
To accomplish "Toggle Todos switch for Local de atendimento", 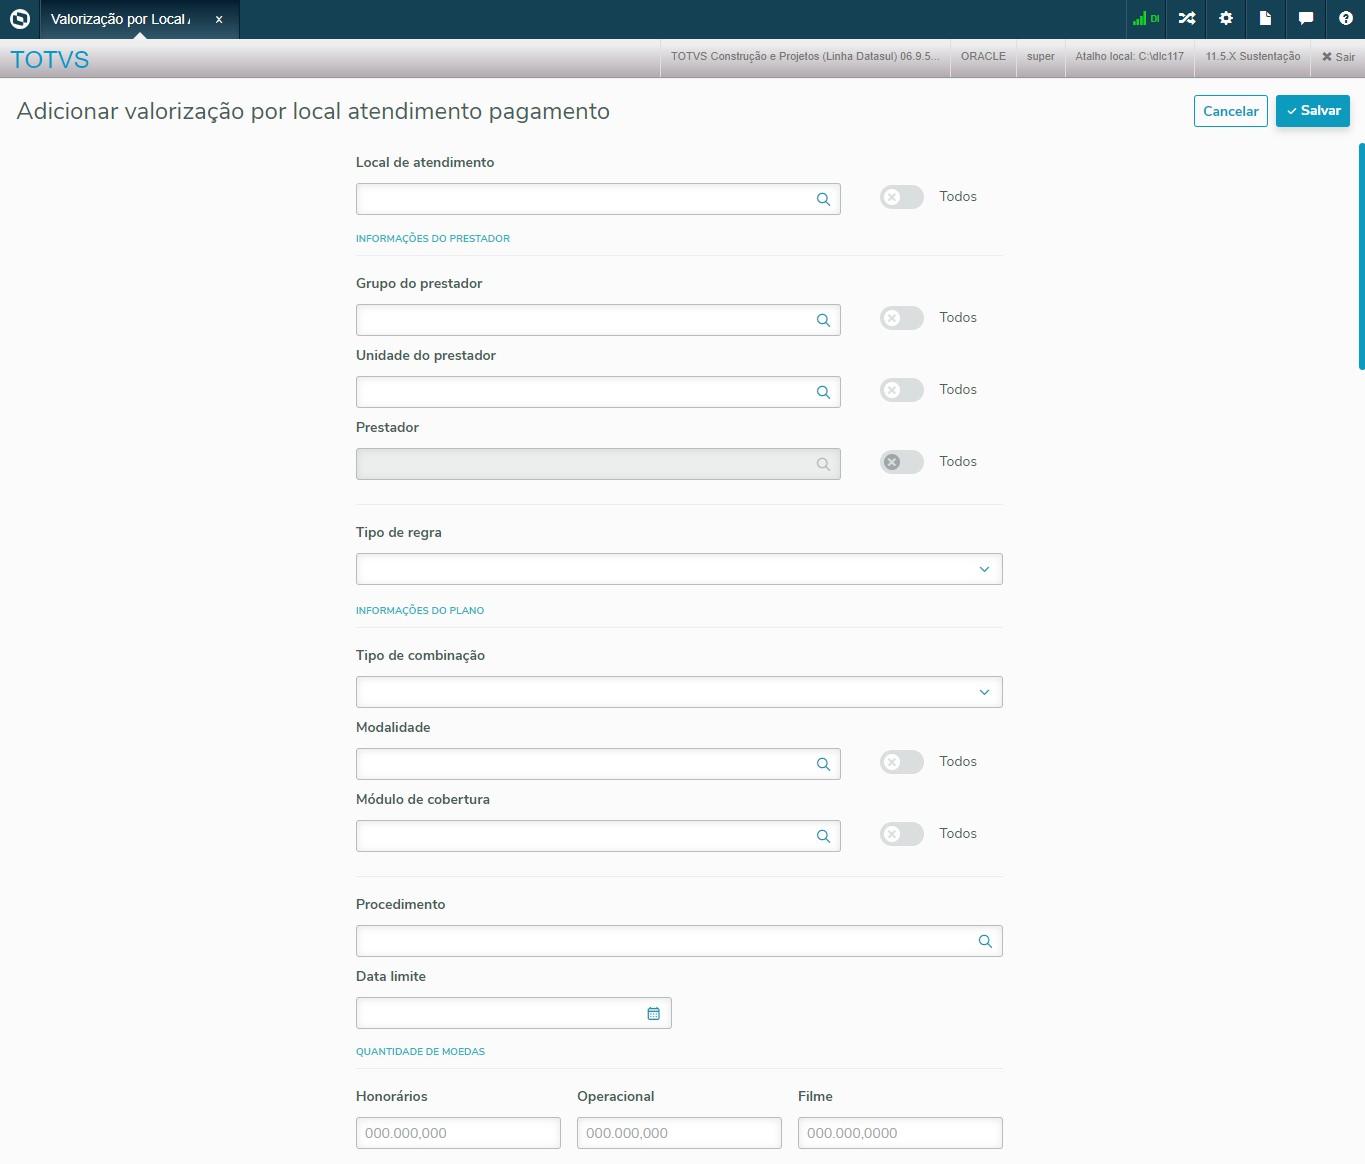I will point(901,197).
